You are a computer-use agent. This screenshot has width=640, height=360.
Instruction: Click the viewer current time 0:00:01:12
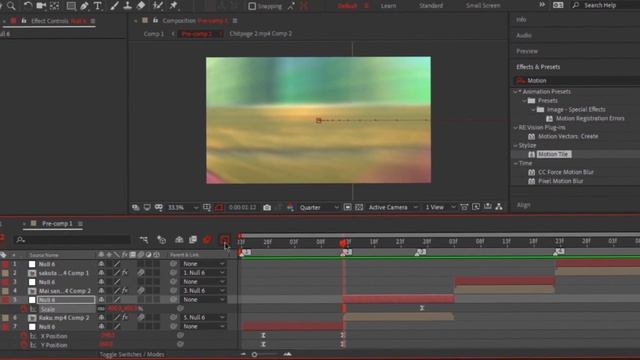[x=242, y=207]
